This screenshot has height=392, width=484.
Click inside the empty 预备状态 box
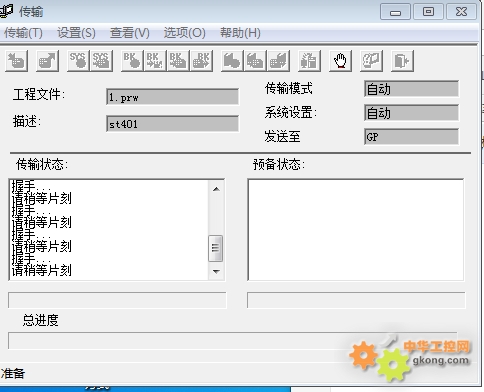click(x=356, y=230)
